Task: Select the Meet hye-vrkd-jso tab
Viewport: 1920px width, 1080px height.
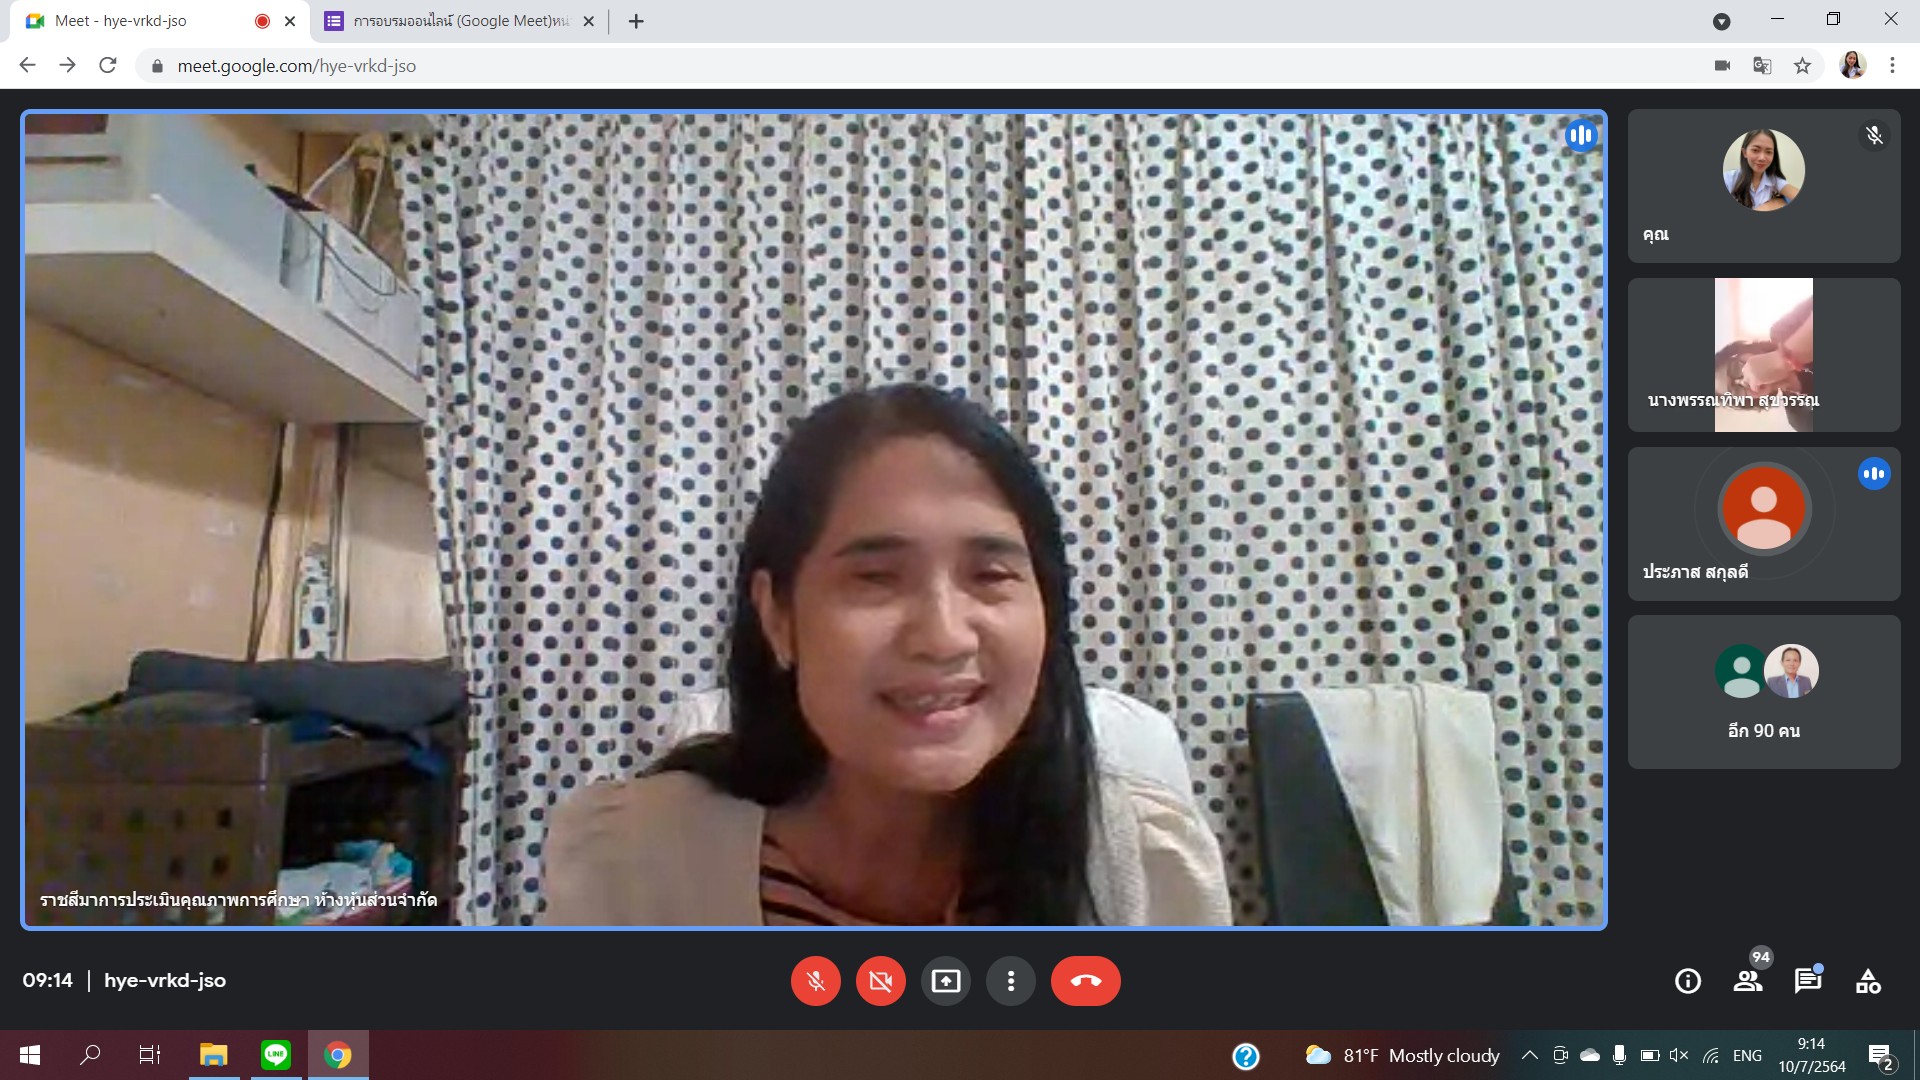Action: (120, 21)
